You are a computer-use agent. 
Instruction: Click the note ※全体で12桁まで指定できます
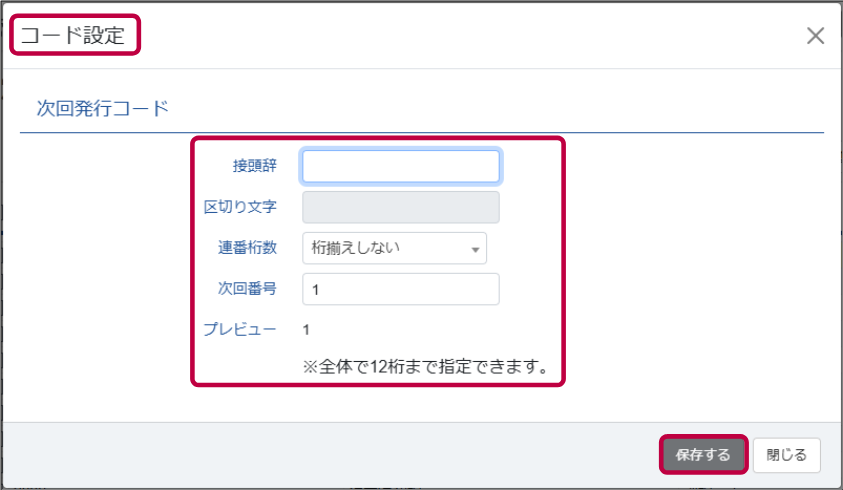426,367
